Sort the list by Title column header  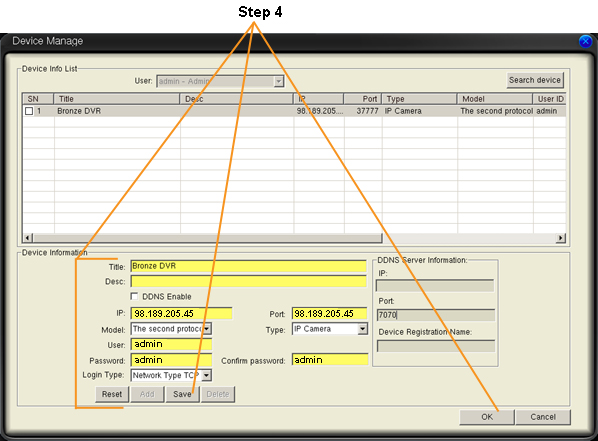pos(117,99)
